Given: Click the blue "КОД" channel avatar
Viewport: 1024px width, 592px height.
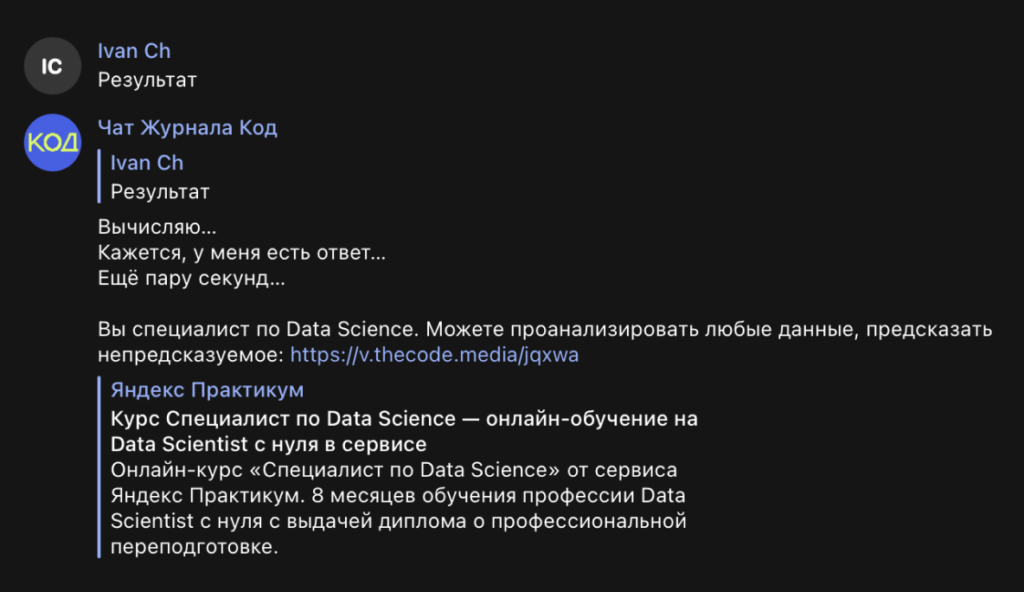Looking at the screenshot, I should (52, 143).
